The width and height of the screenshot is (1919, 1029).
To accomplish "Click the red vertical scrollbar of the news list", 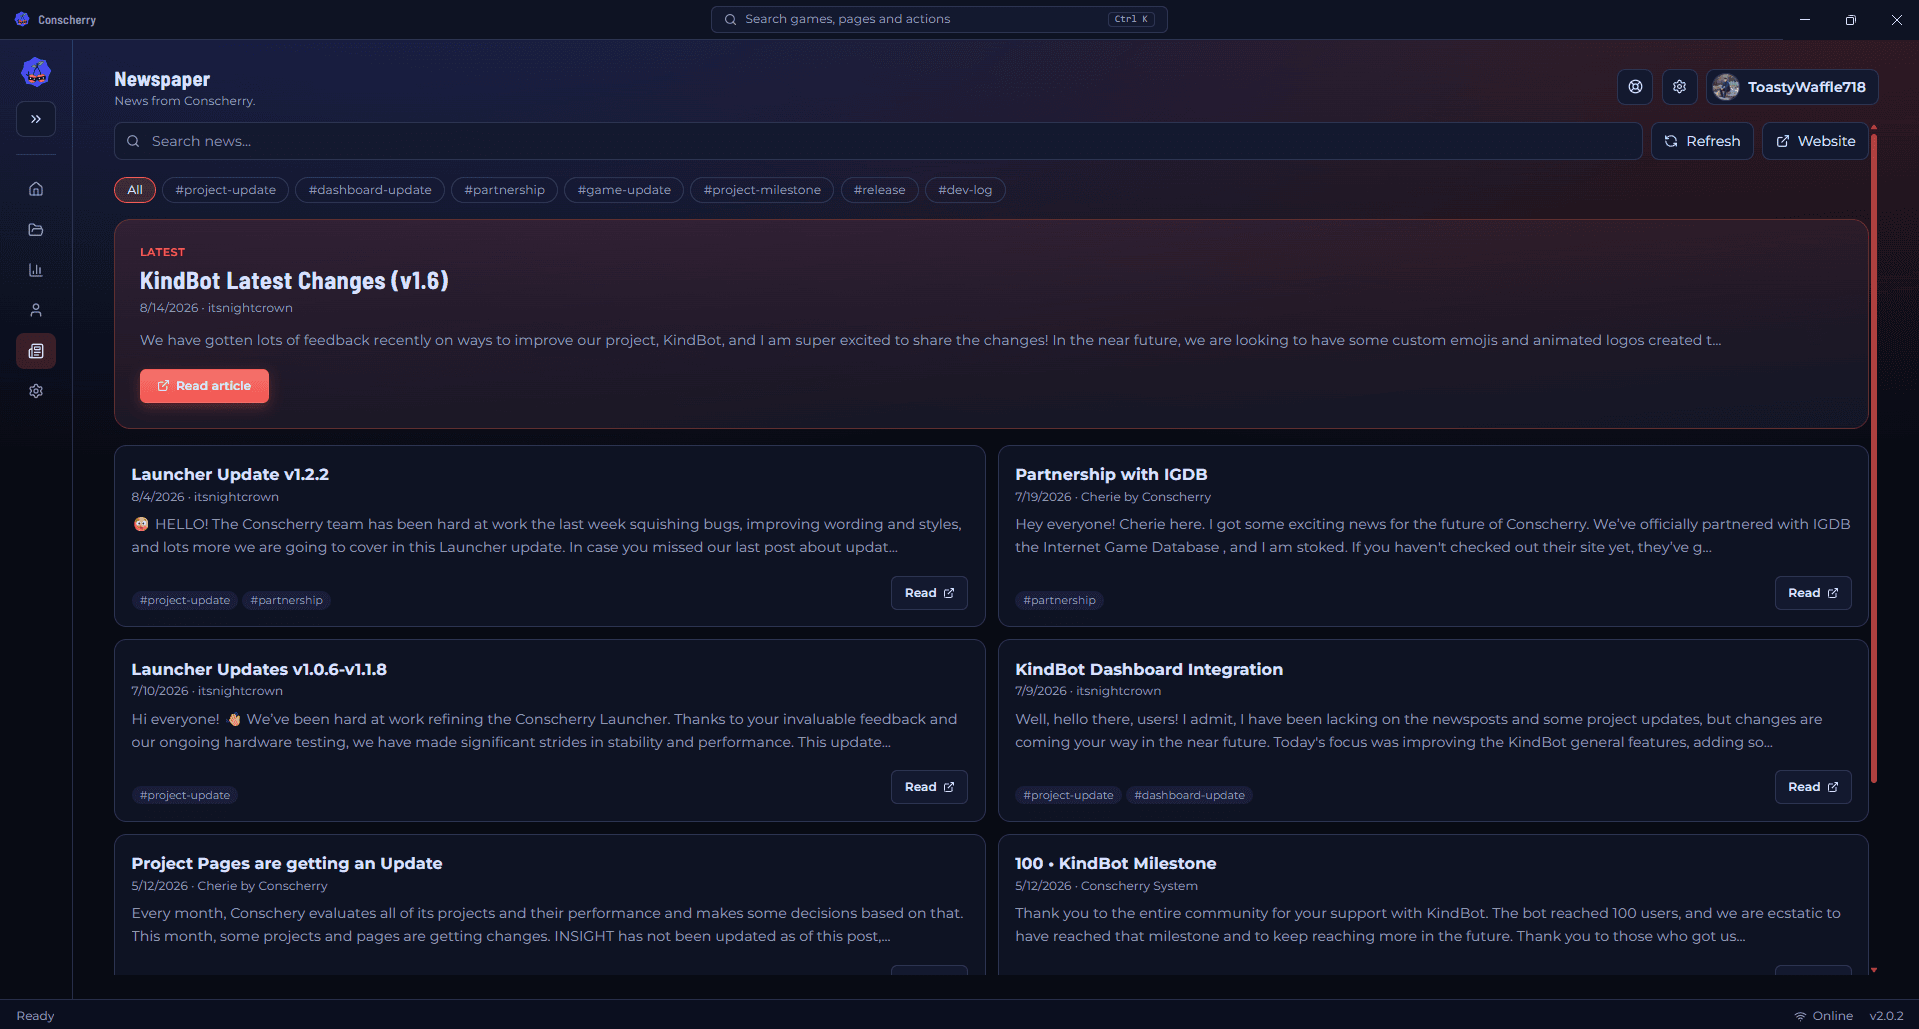I will [1873, 457].
